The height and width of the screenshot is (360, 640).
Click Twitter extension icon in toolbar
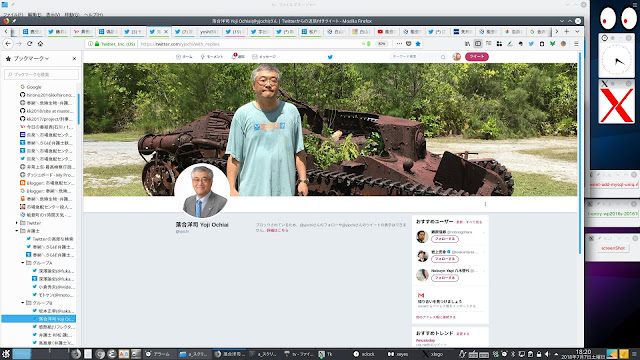[531, 44]
